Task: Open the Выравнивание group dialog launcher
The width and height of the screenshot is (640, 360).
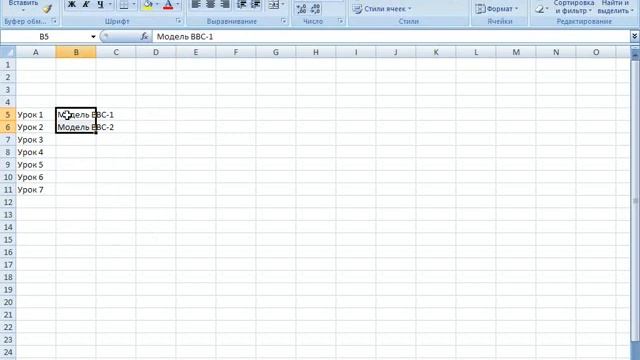Action: (x=284, y=21)
